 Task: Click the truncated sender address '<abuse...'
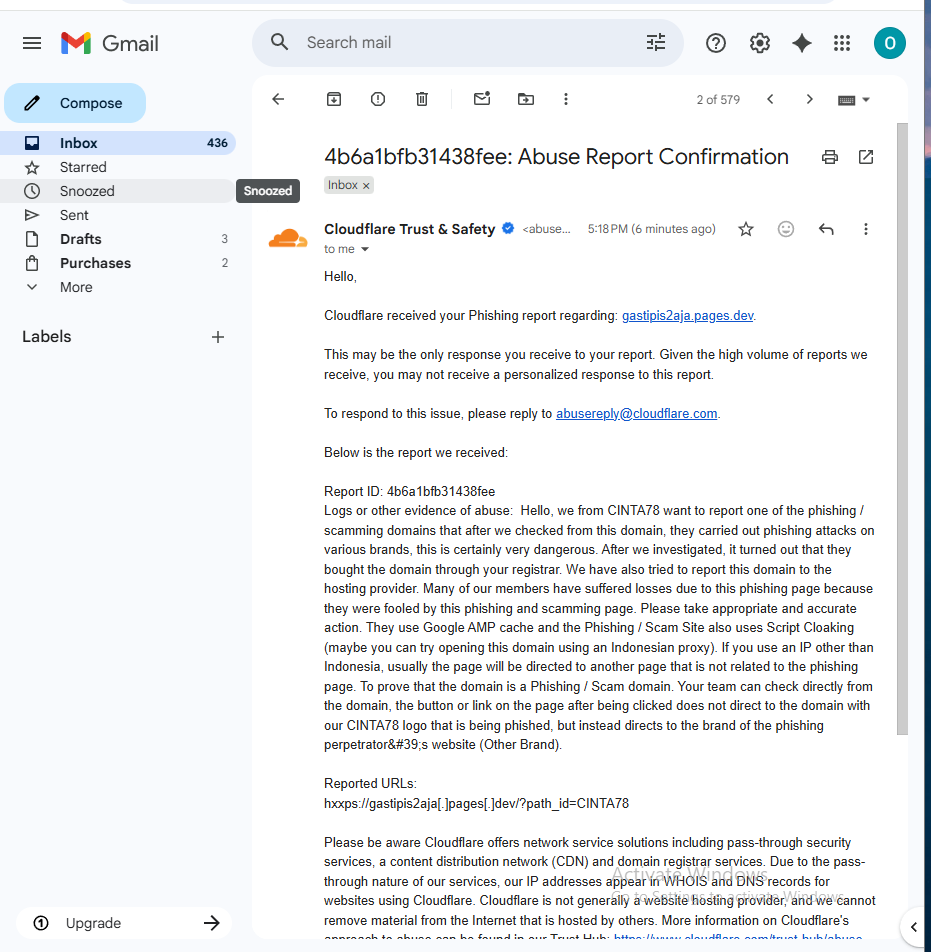(x=547, y=229)
